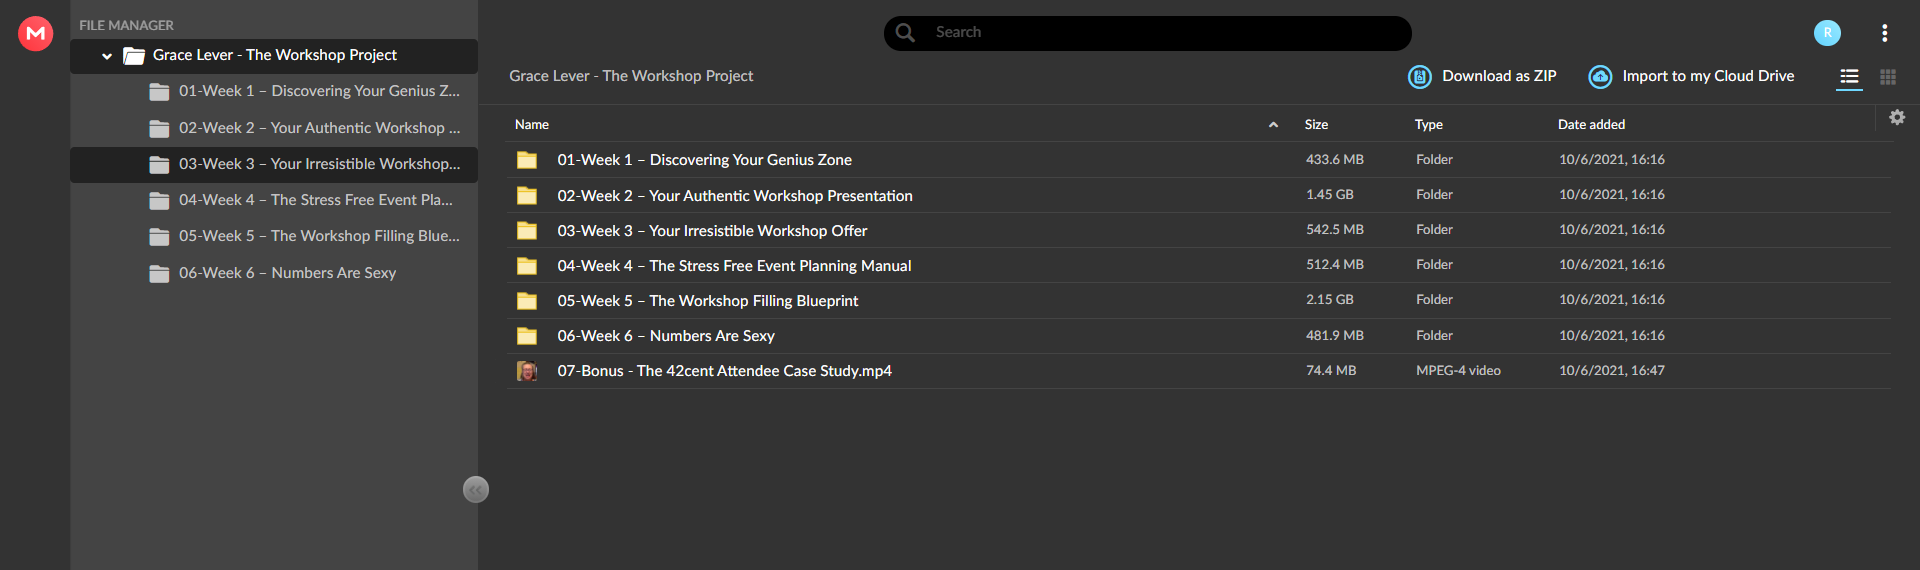Open the user avatar account menu

[x=1827, y=33]
